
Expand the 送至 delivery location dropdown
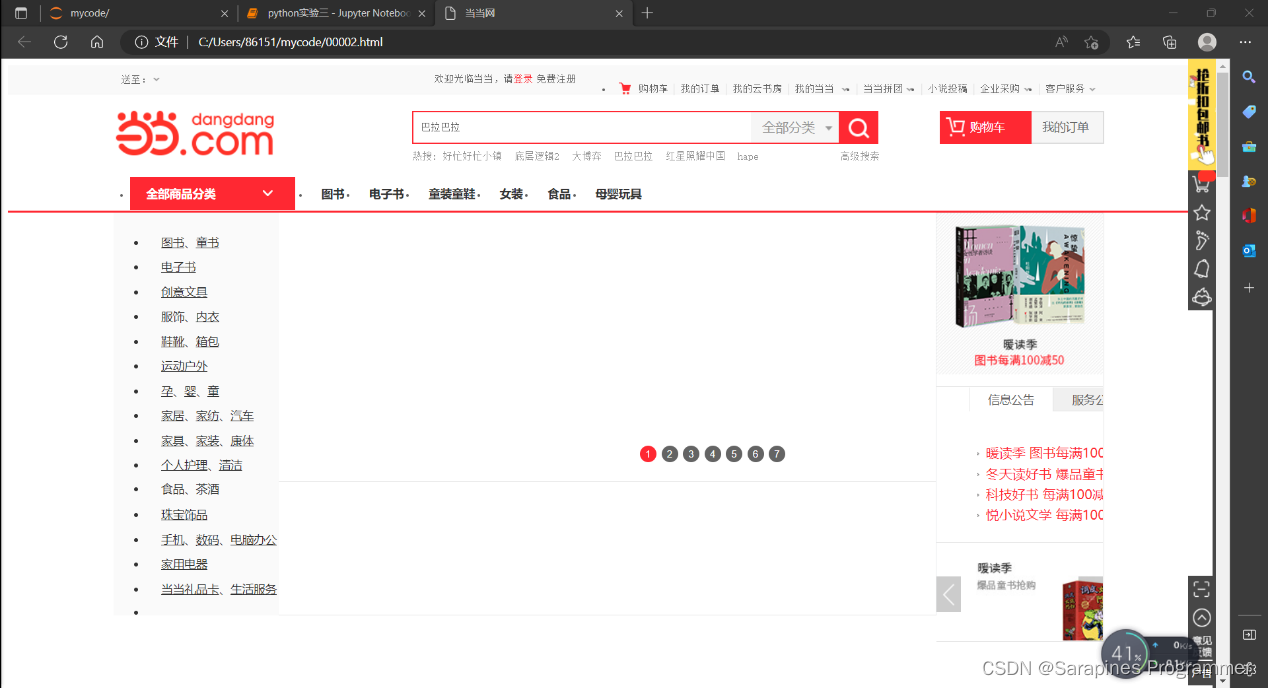point(140,79)
